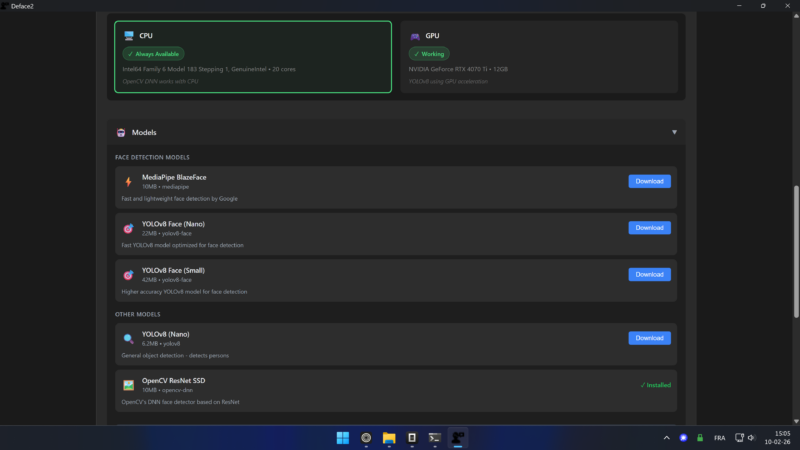Viewport: 800px width, 450px height.
Task: Click the Models section header title
Action: (144, 132)
